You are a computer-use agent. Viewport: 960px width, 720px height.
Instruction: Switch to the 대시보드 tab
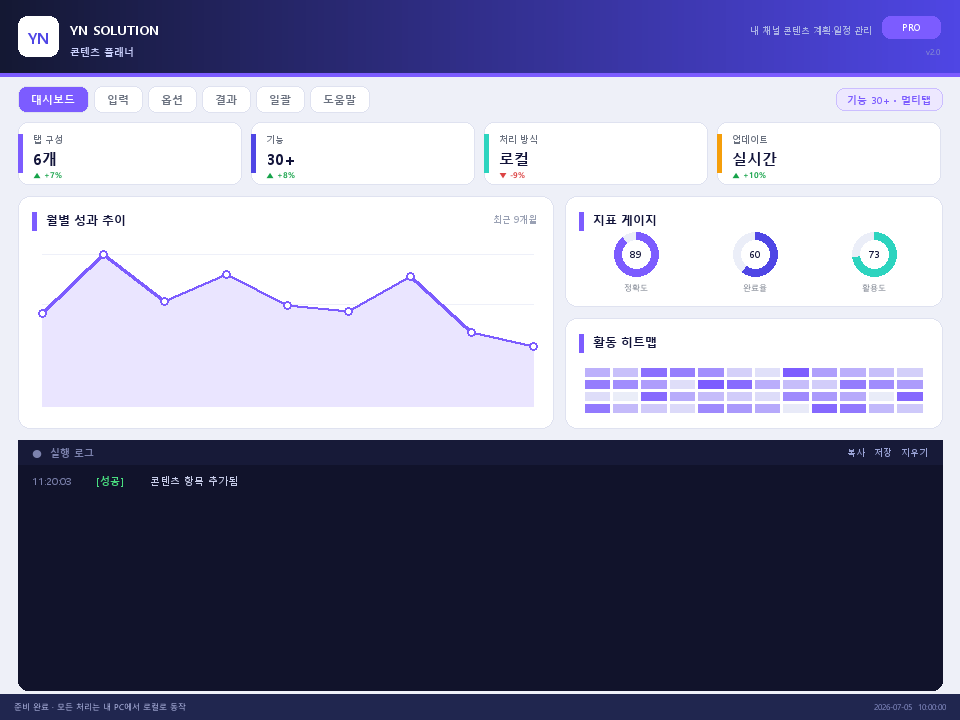coord(53,100)
